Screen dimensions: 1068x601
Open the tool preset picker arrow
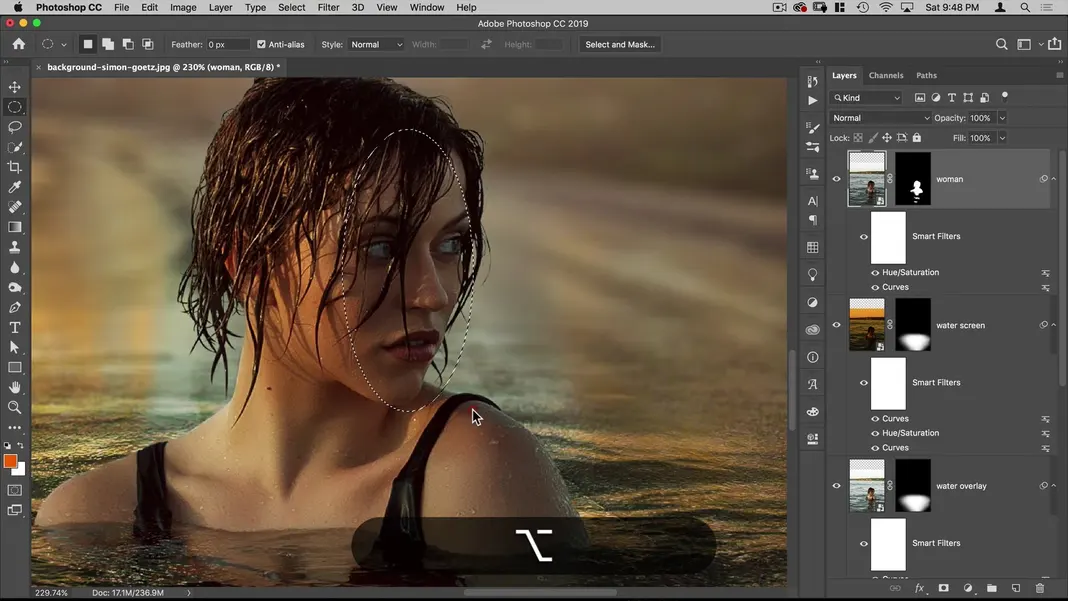click(x=63, y=45)
